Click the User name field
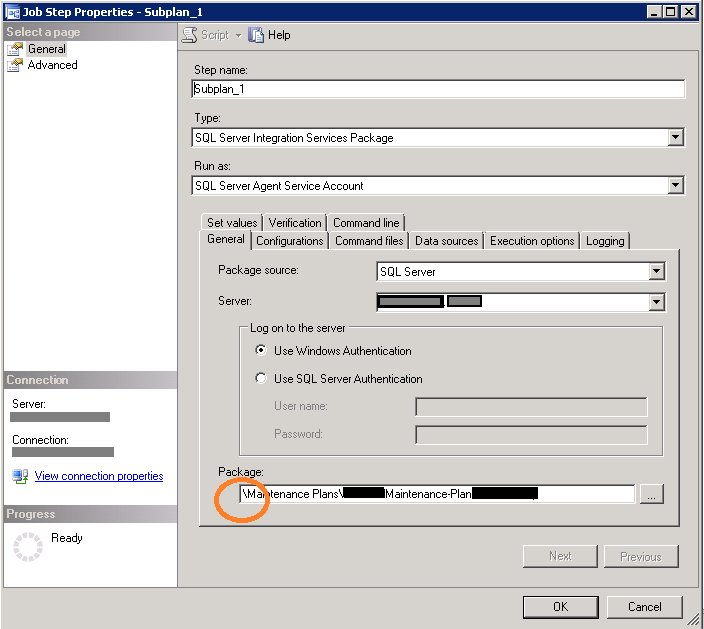This screenshot has width=704, height=629. click(531, 407)
